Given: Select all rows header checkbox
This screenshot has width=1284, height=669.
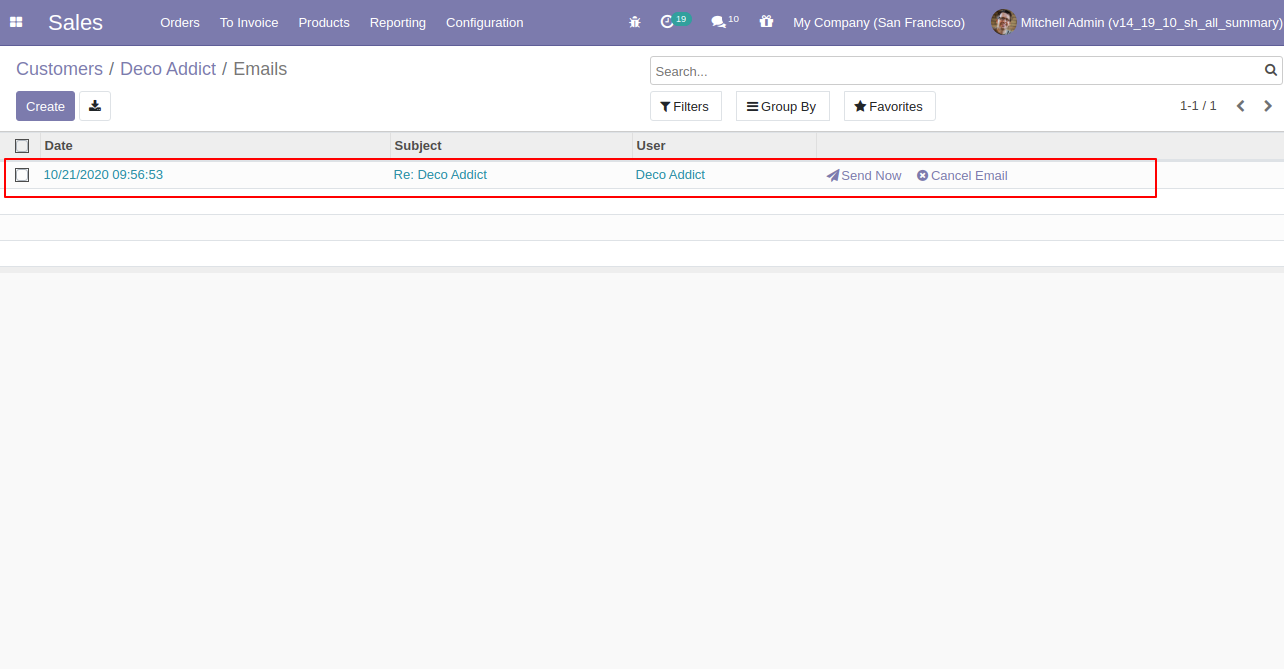Looking at the screenshot, I should point(22,146).
